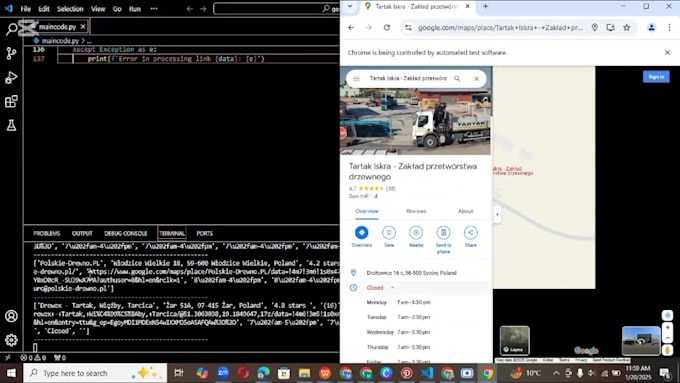
Task: Open the VS Code overflow menu ellipsis
Action: [154, 9]
